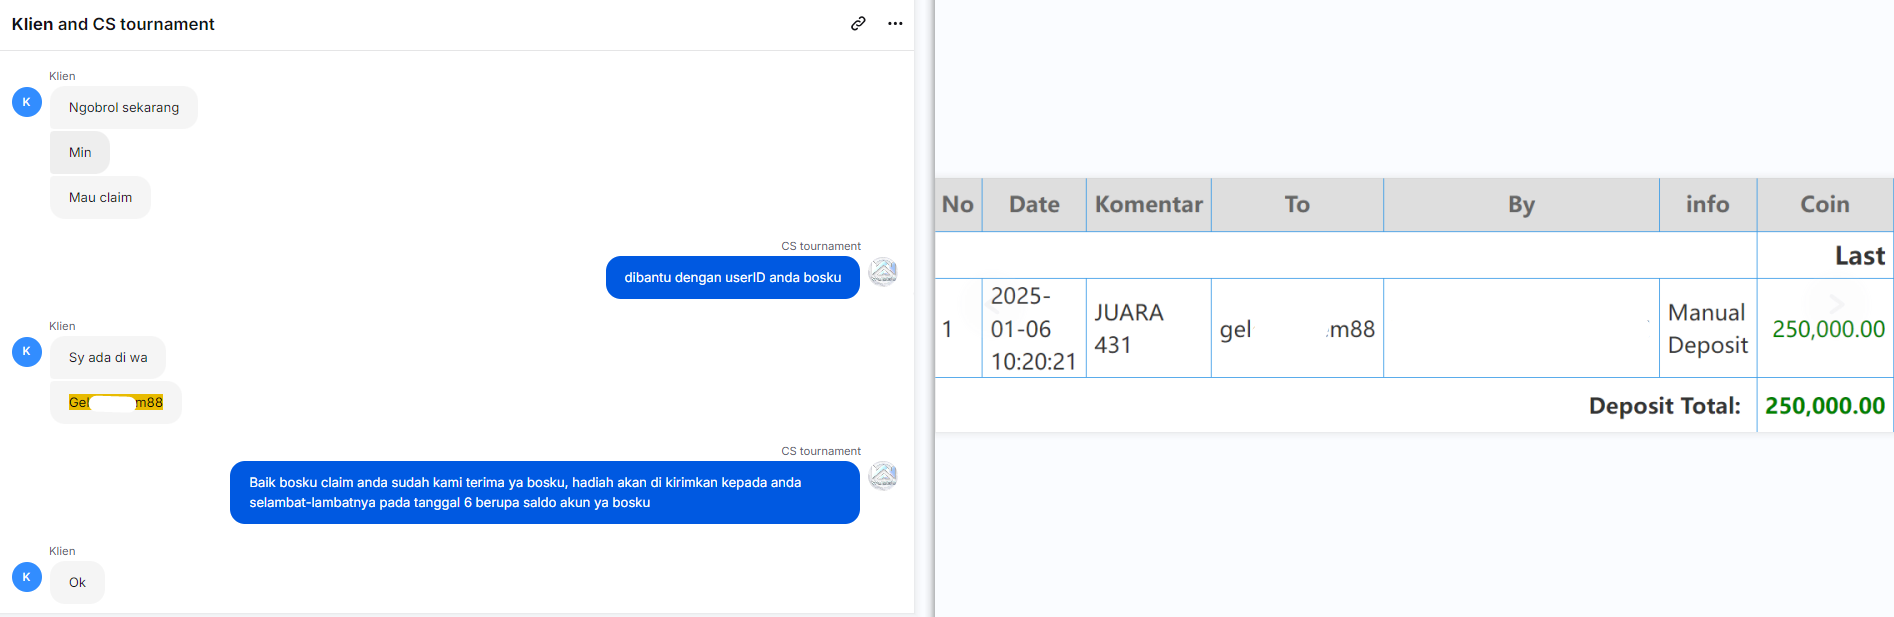This screenshot has width=1894, height=617.
Task: Click Klien avatar beside 'Ngobrol sekarang'
Action: point(27,102)
